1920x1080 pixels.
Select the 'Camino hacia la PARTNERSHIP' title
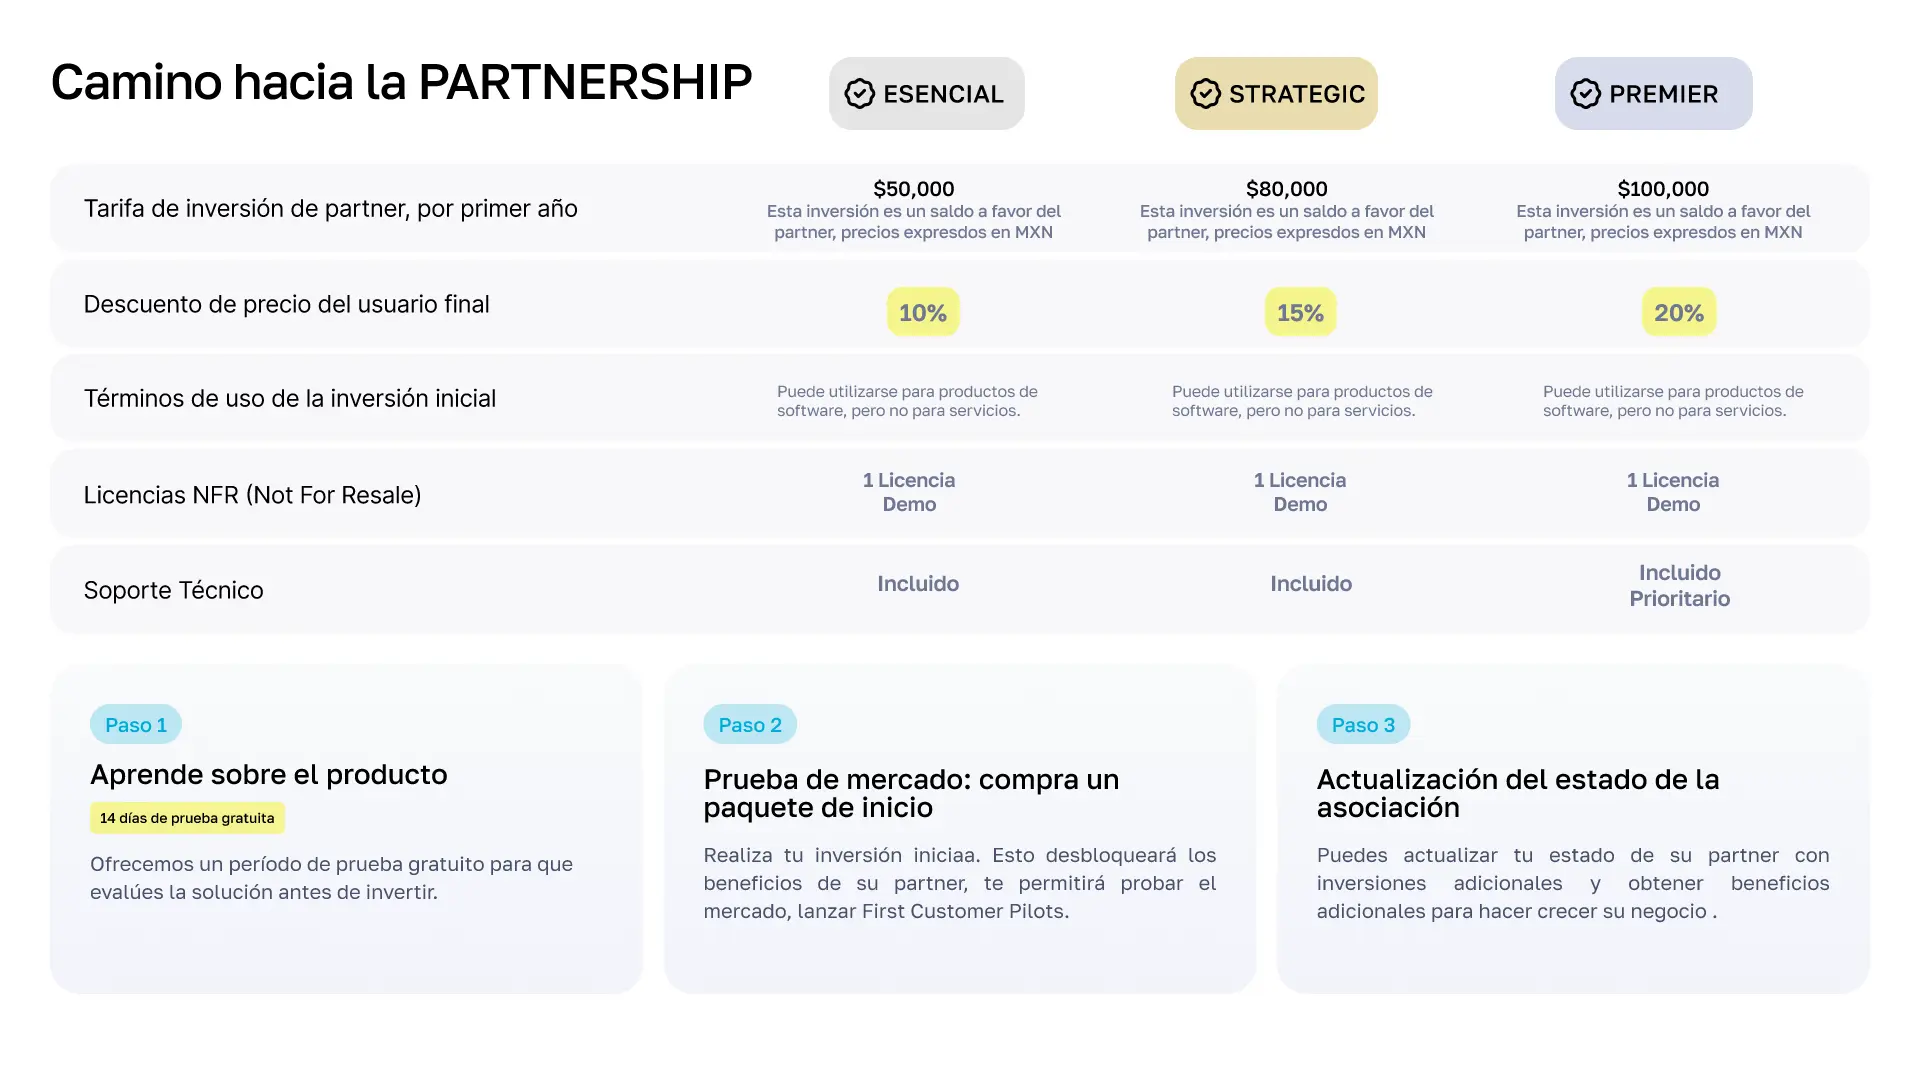tap(401, 82)
